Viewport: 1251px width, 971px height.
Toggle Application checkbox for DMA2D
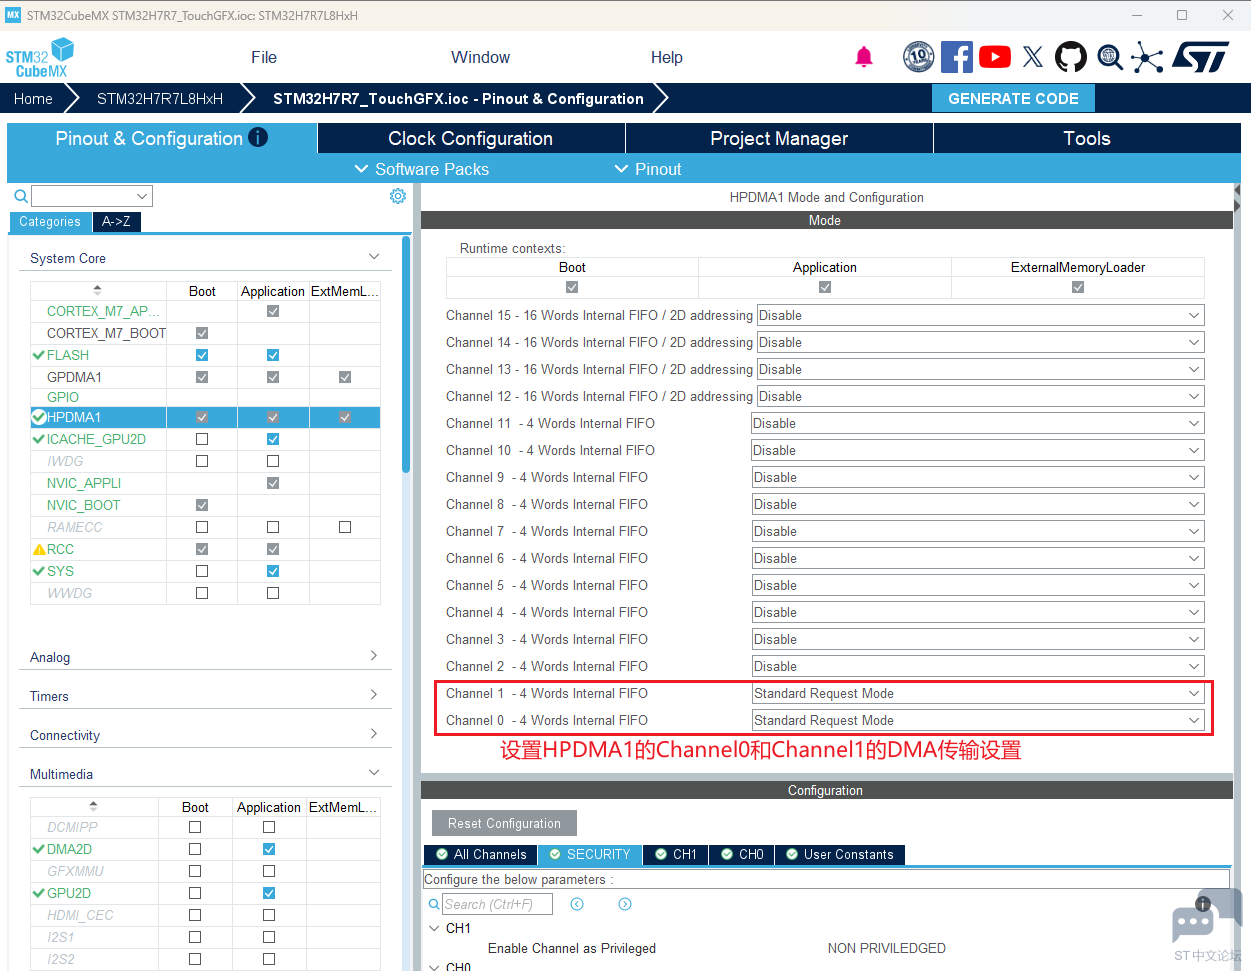point(269,849)
